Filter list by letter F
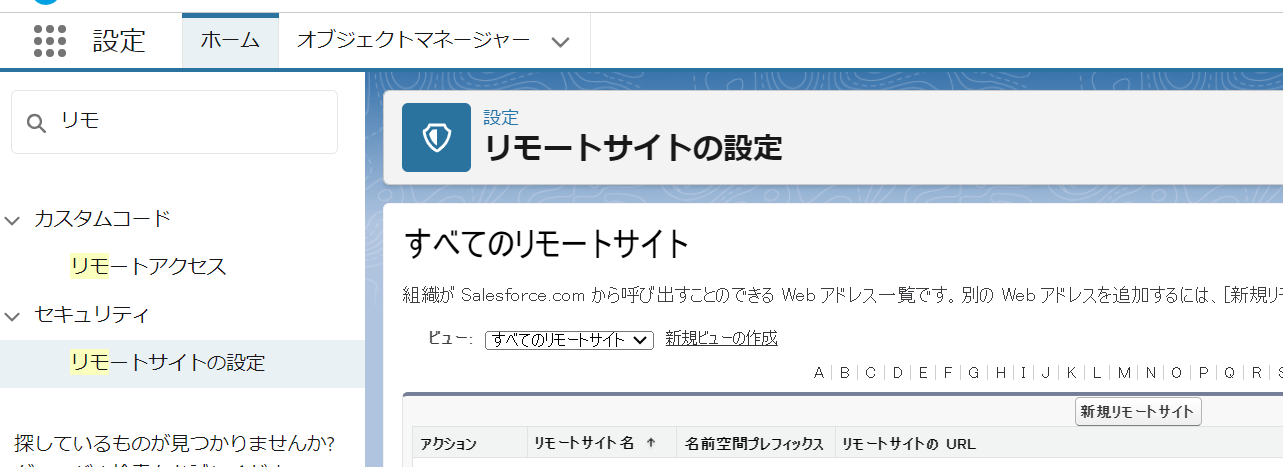 [x=948, y=373]
